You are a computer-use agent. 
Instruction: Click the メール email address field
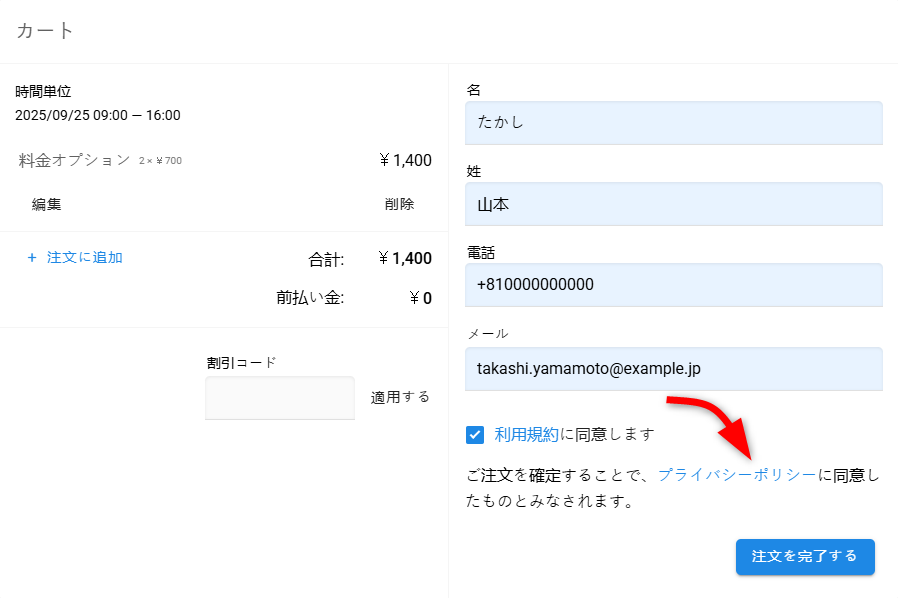pyautogui.click(x=673, y=369)
